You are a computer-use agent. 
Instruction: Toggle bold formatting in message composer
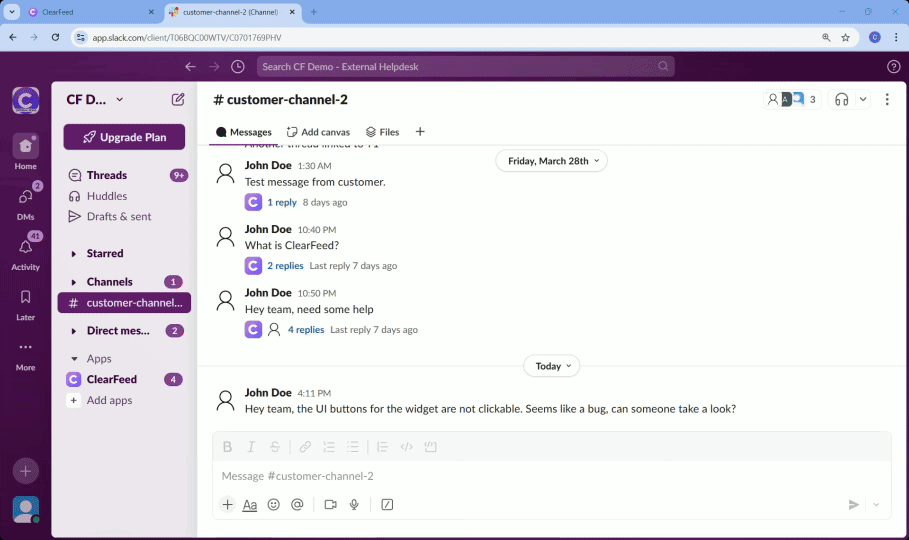(x=227, y=447)
